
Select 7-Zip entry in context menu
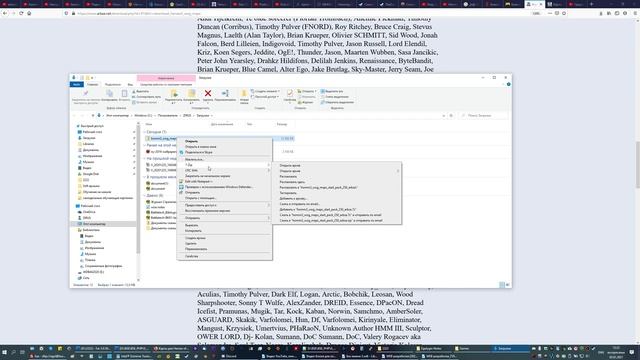tap(224, 165)
